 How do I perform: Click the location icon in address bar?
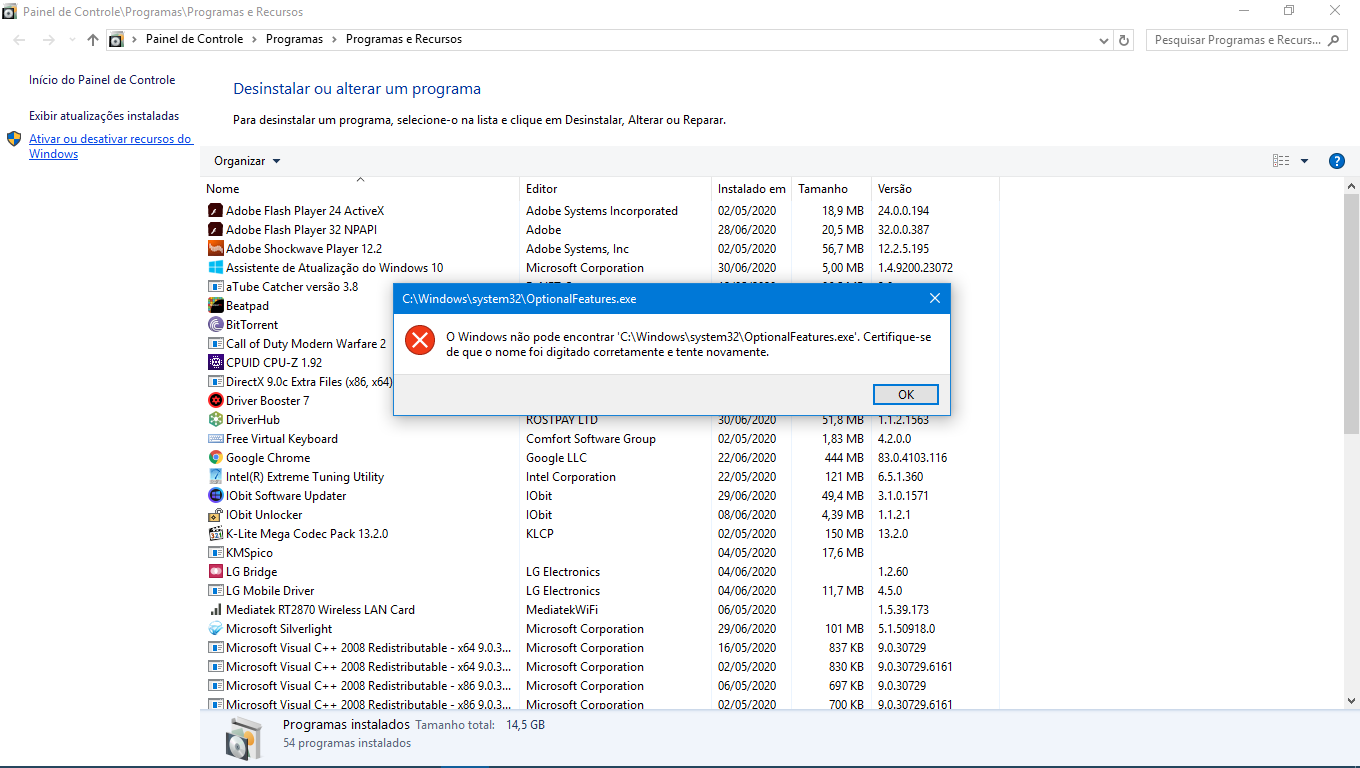coord(116,40)
